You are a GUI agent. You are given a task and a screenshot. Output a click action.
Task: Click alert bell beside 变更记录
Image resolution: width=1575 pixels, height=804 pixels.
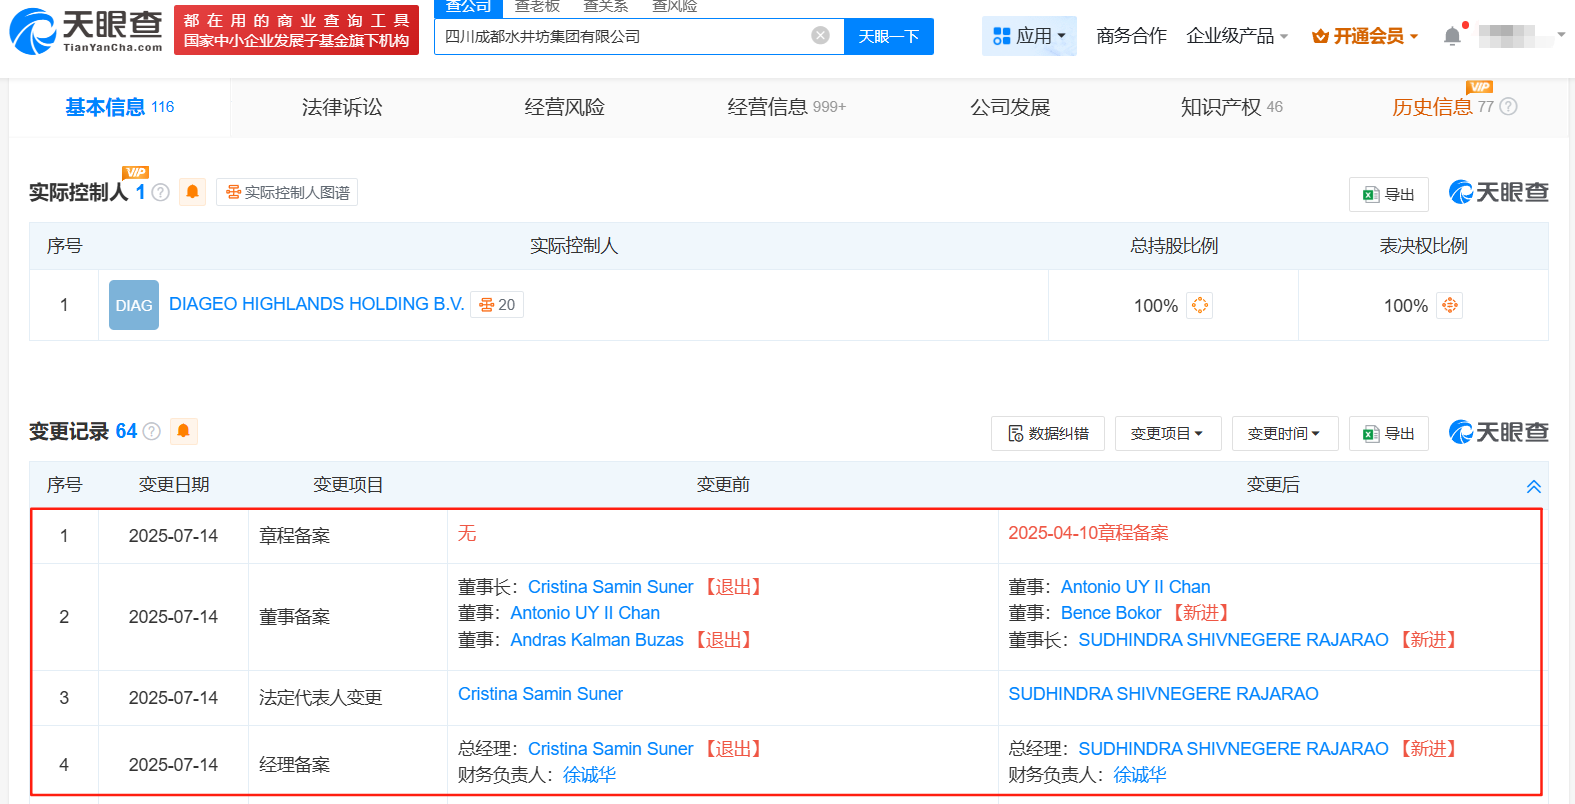183,431
